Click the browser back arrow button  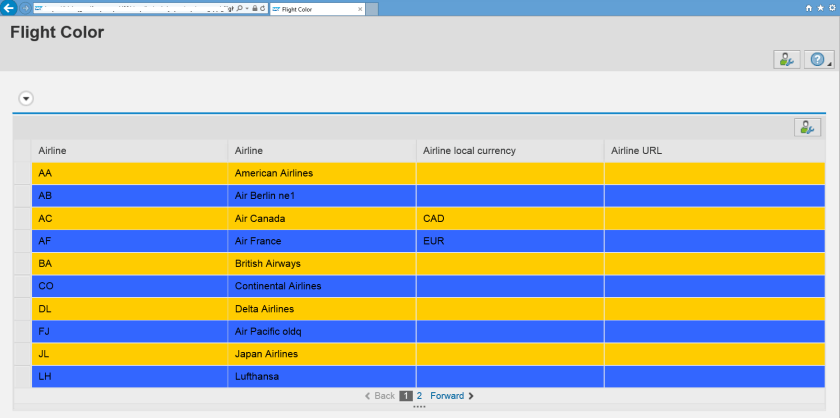[x=9, y=8]
